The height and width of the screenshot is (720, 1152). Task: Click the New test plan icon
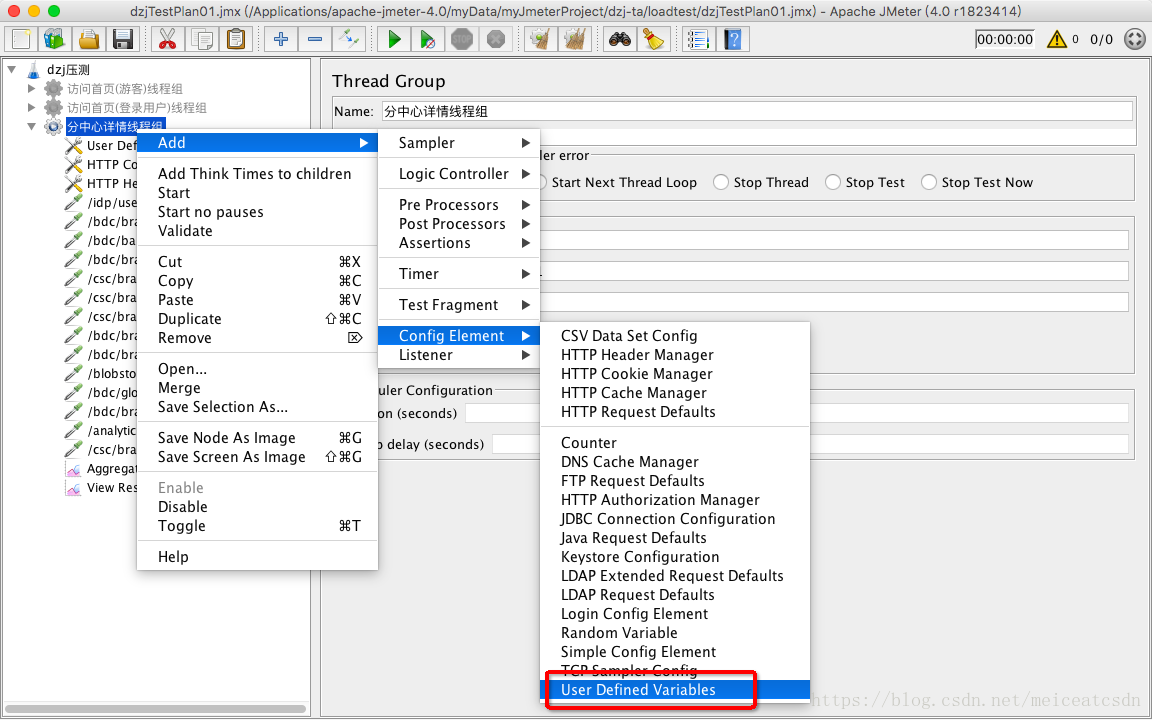[21, 39]
